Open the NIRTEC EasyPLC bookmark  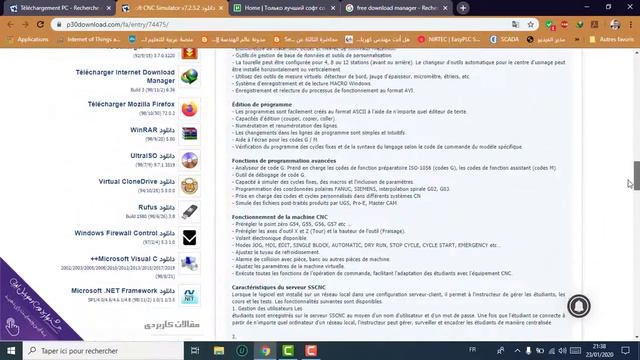[x=449, y=40]
